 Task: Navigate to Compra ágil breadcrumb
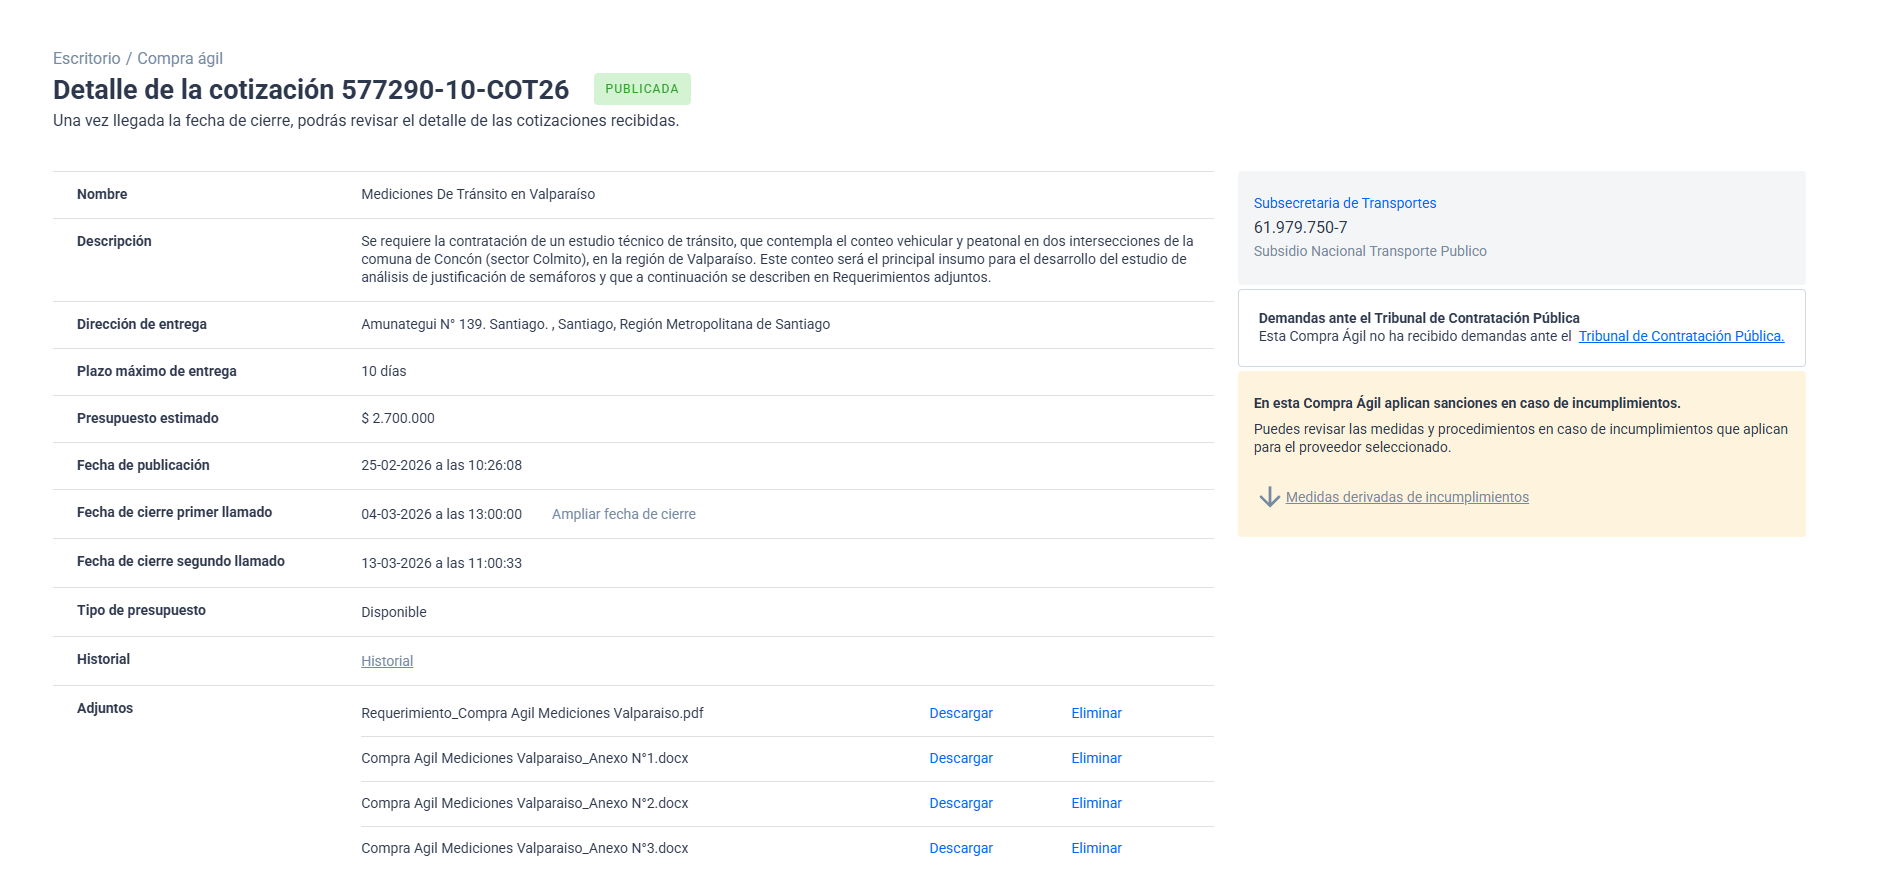(x=180, y=59)
